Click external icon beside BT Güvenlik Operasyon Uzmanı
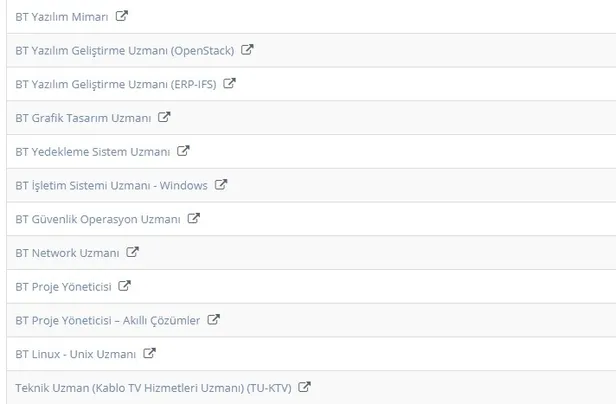Viewport: 616px width, 404px height. tap(194, 218)
